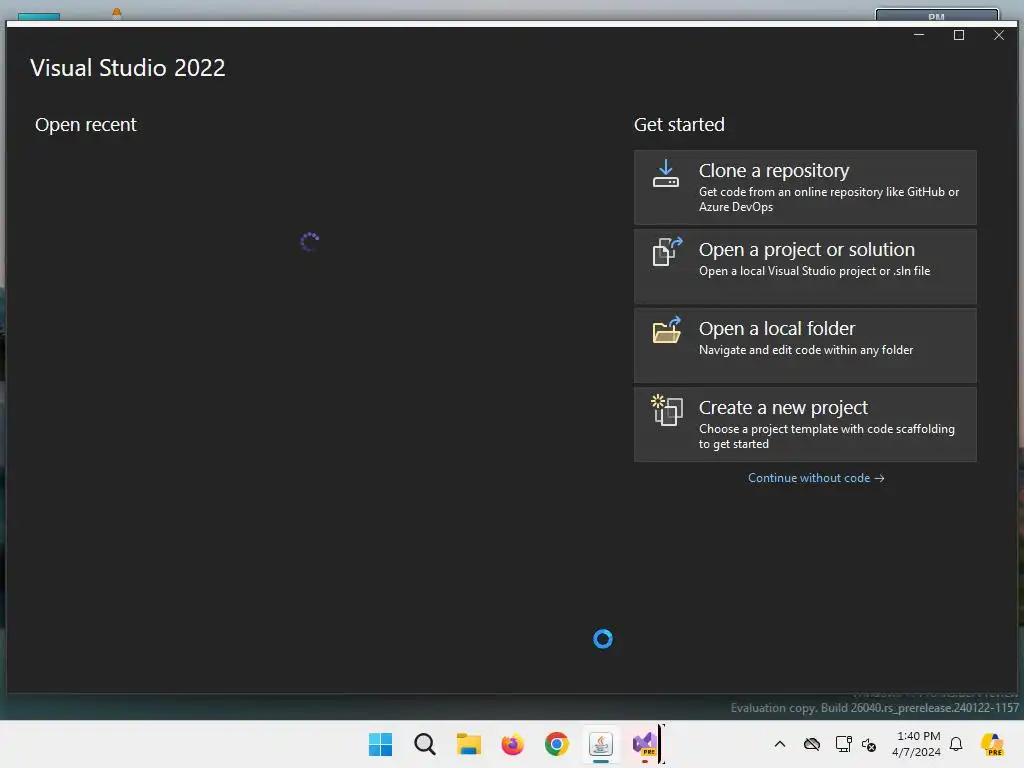This screenshot has height=768, width=1024.
Task: Close the Visual Studio 2022 window
Action: coord(999,35)
